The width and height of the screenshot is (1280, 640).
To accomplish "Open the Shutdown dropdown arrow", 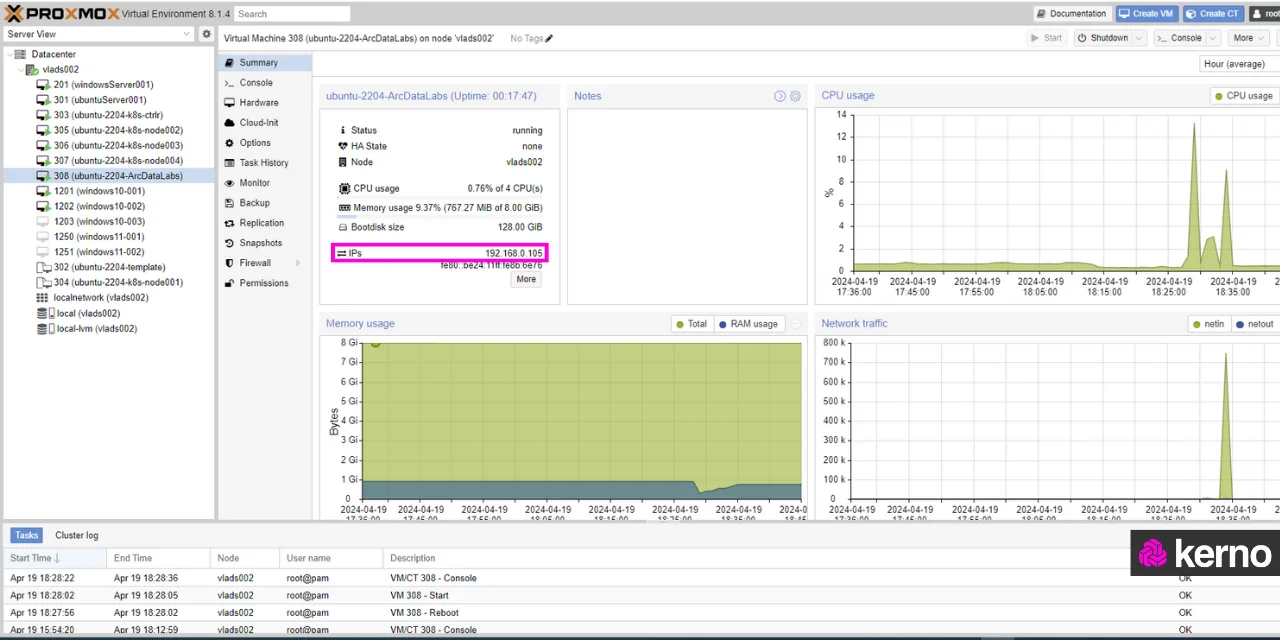I will coord(1140,38).
